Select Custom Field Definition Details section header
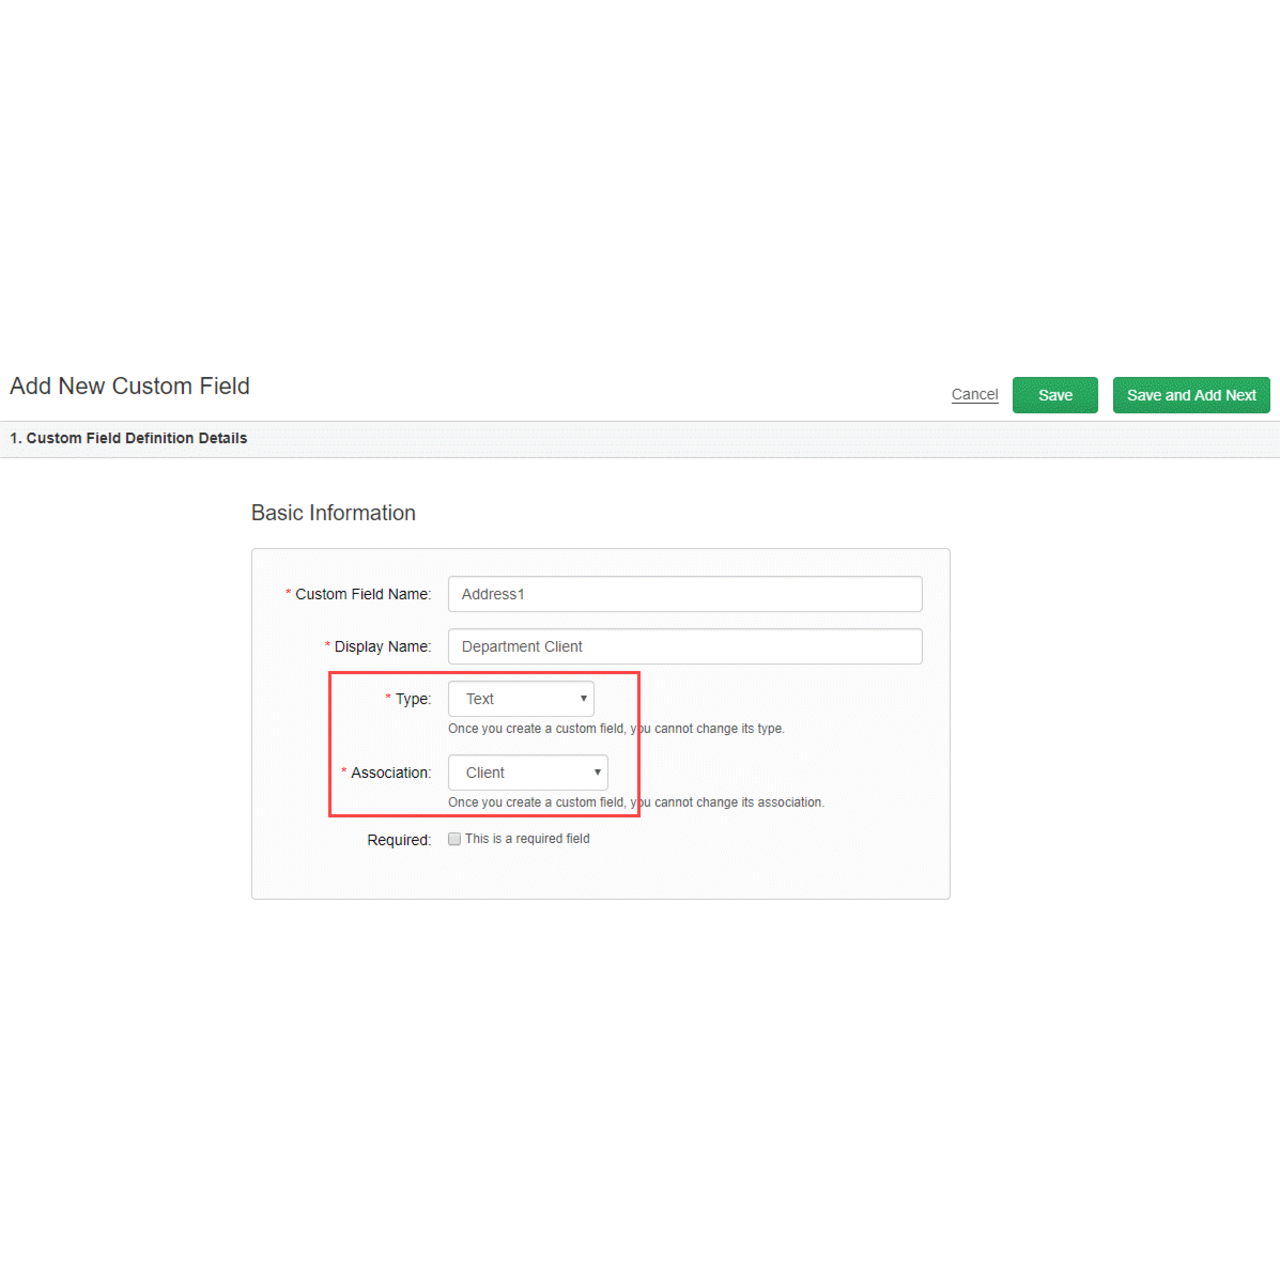 click(129, 438)
